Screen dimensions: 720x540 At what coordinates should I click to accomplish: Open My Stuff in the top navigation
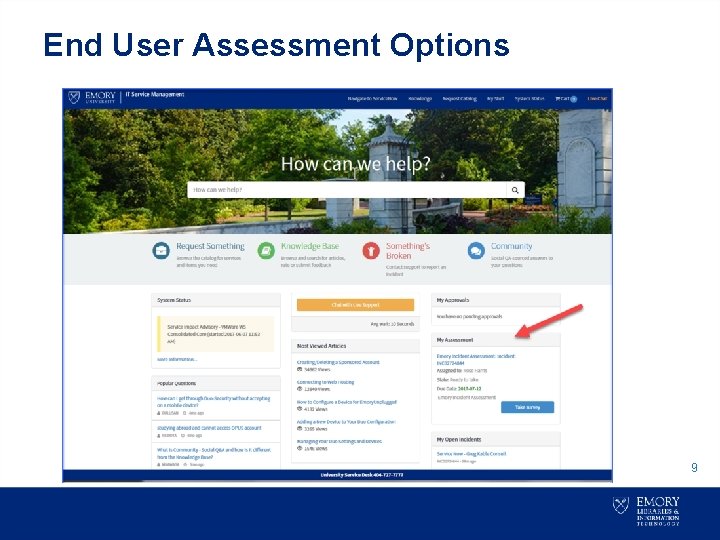pyautogui.click(x=495, y=99)
